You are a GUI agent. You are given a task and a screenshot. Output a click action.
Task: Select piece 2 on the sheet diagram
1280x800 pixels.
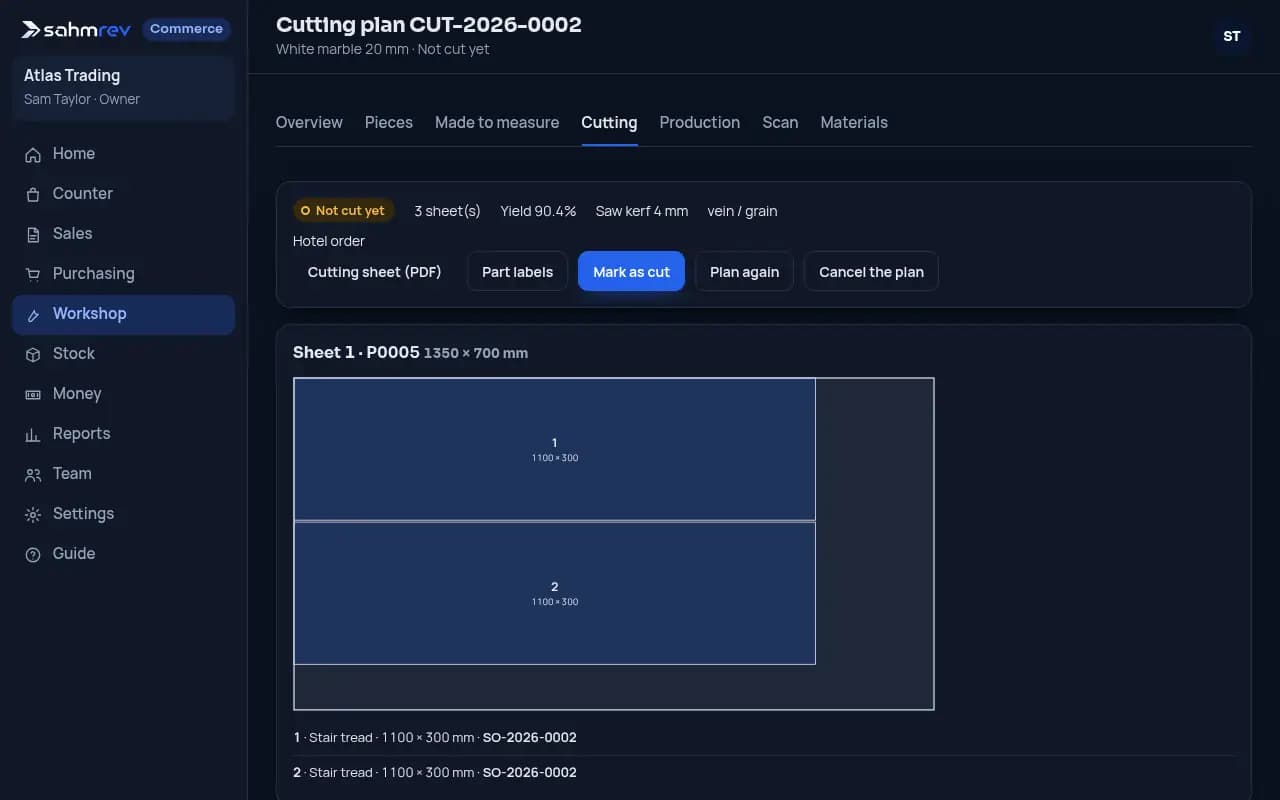pos(554,593)
